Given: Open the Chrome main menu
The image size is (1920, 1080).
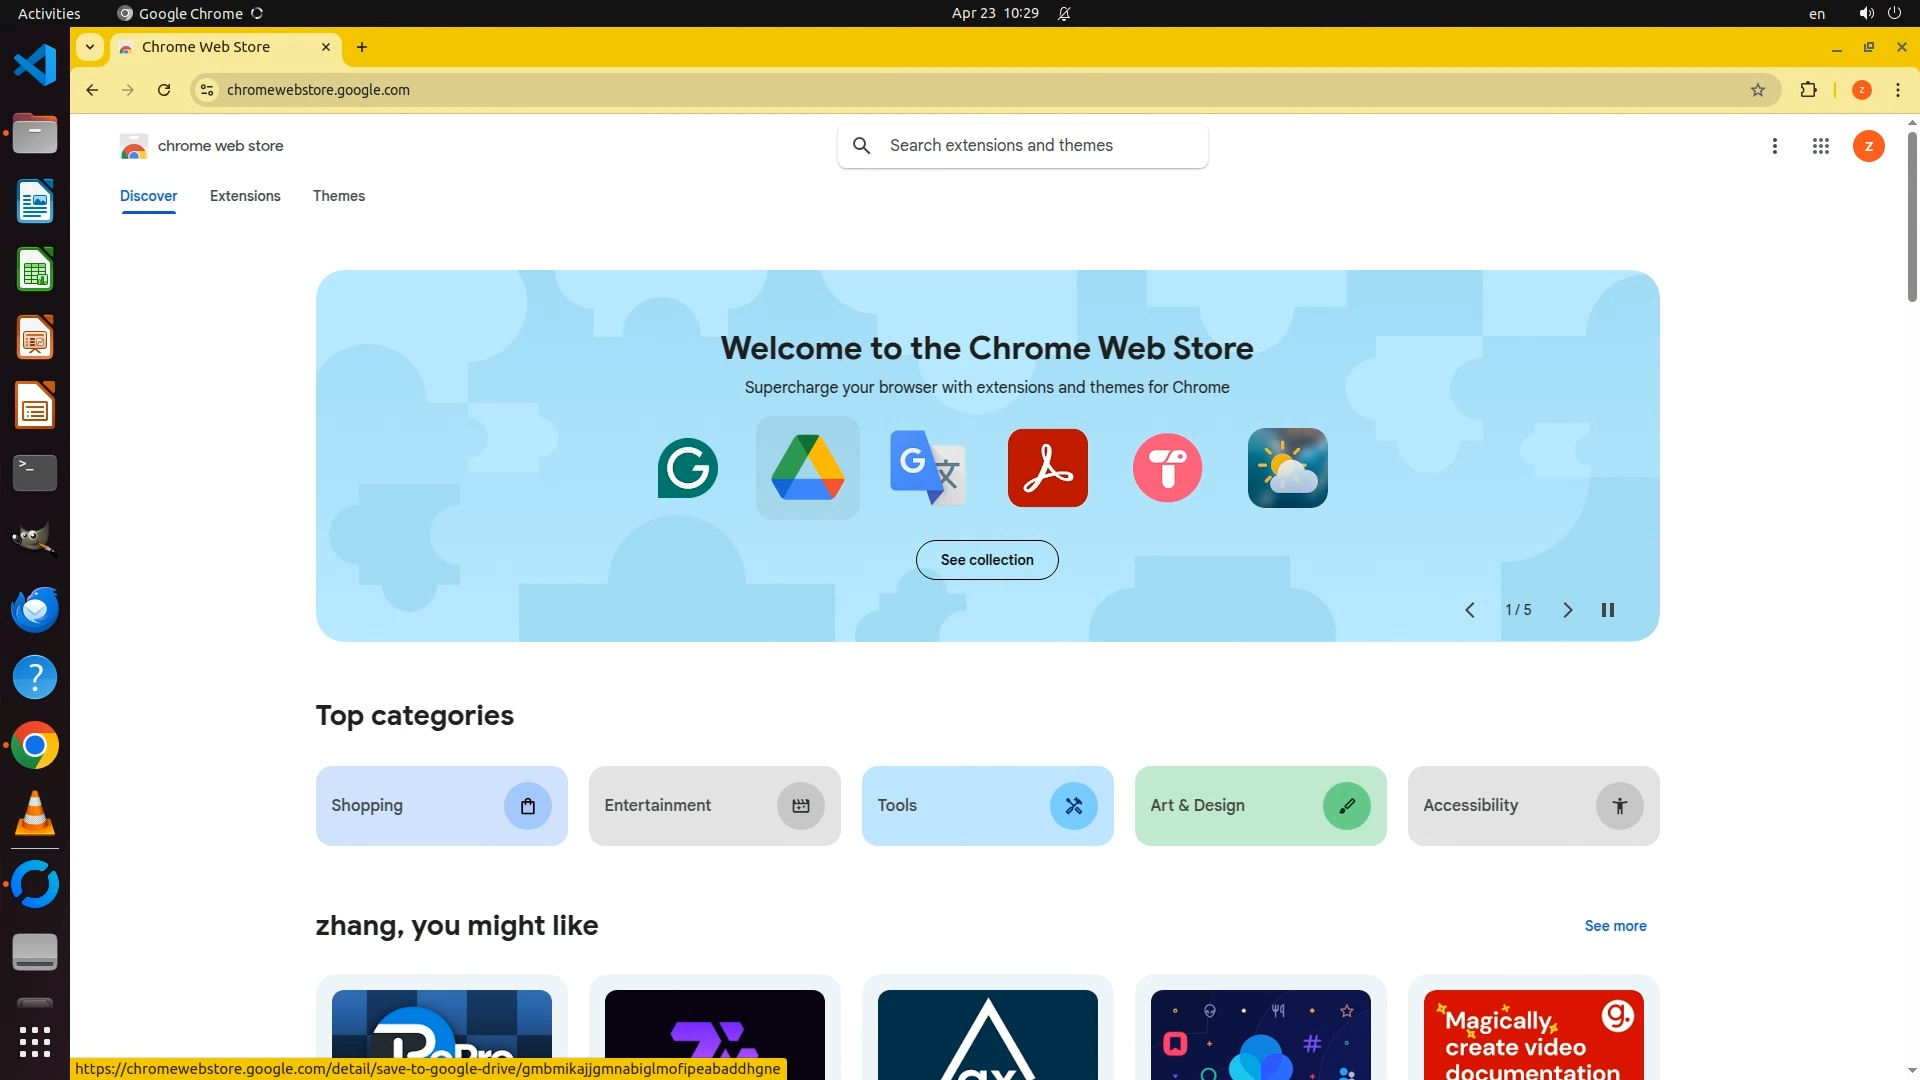Looking at the screenshot, I should [x=1898, y=90].
